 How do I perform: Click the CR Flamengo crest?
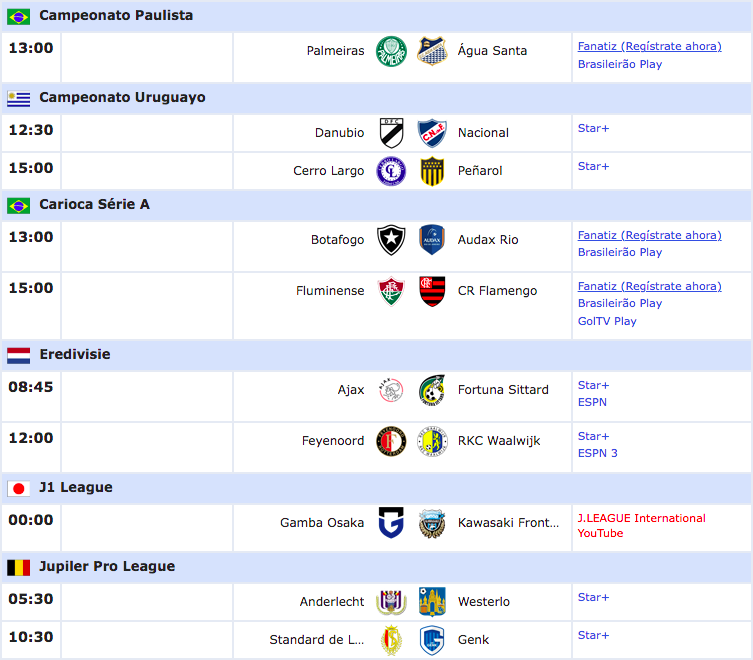432,291
